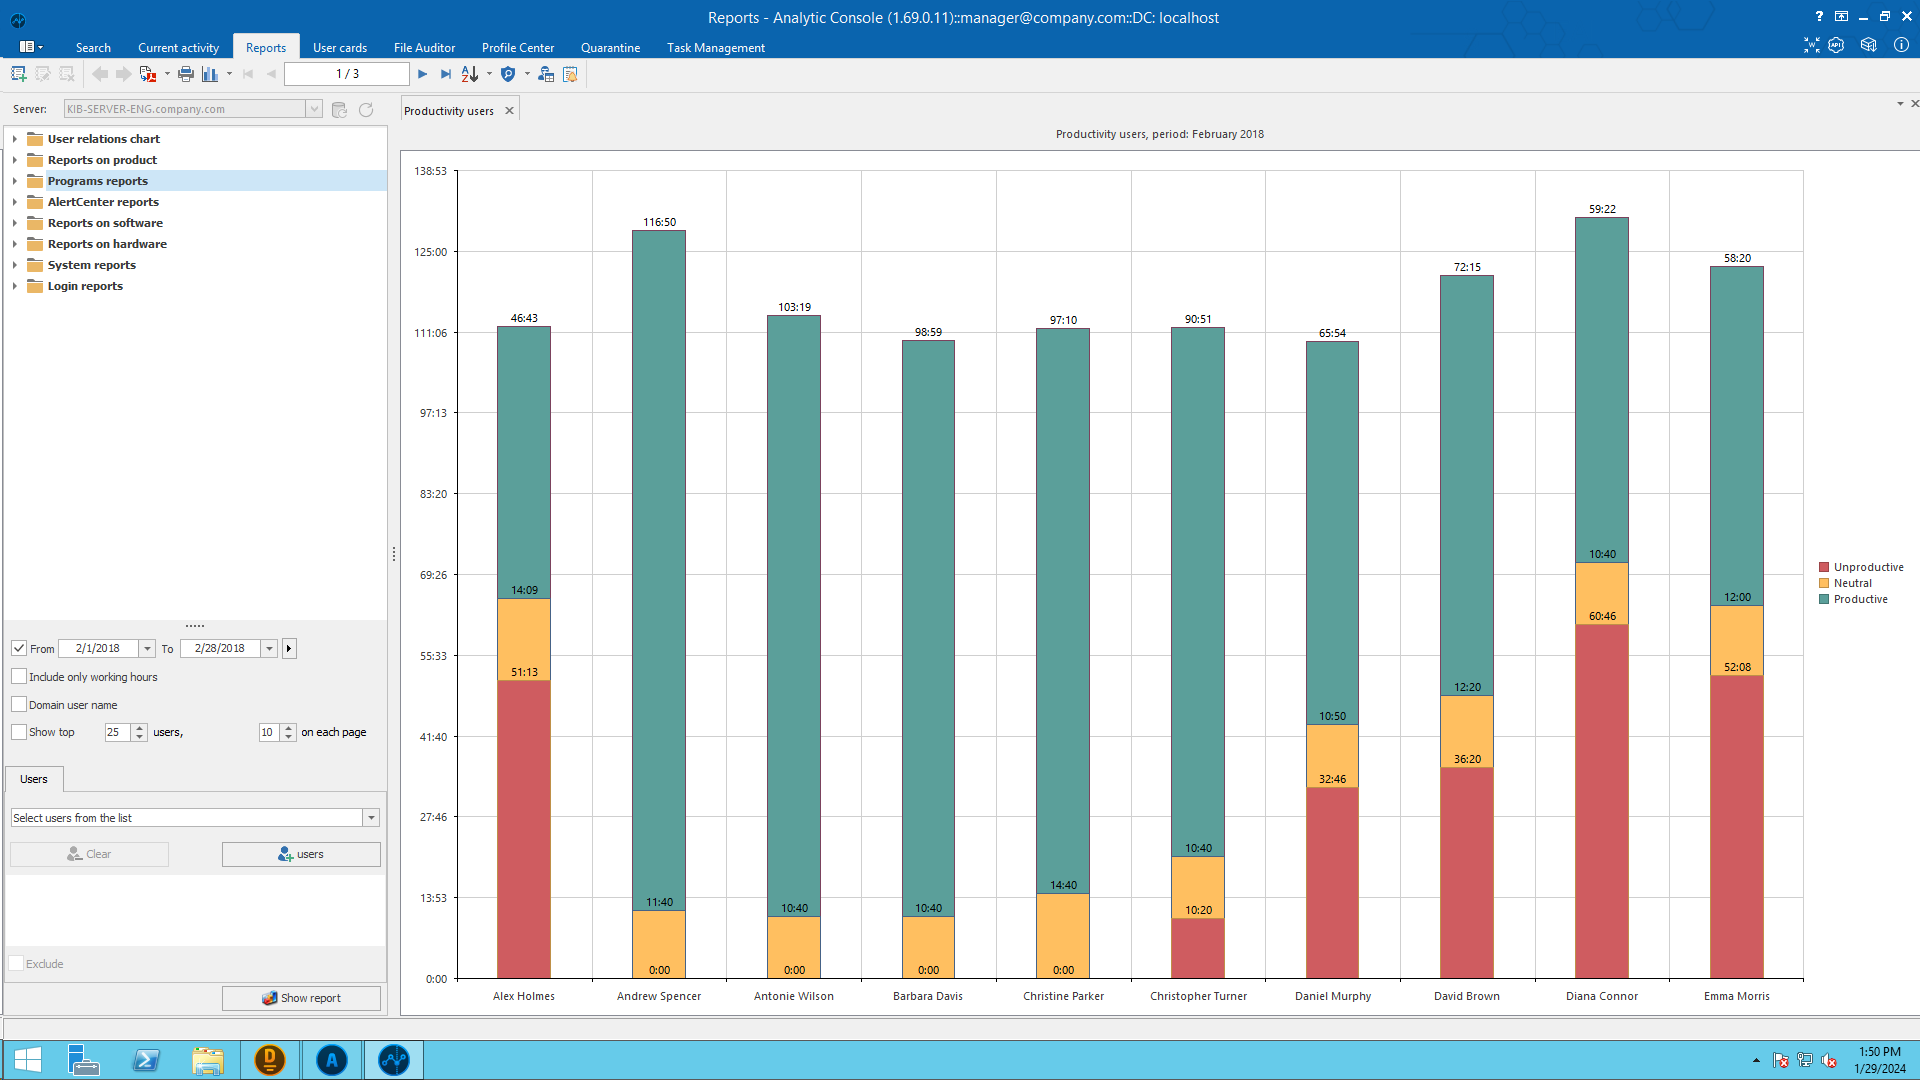
Task: Open the Select users from list dropdown
Action: coord(371,818)
